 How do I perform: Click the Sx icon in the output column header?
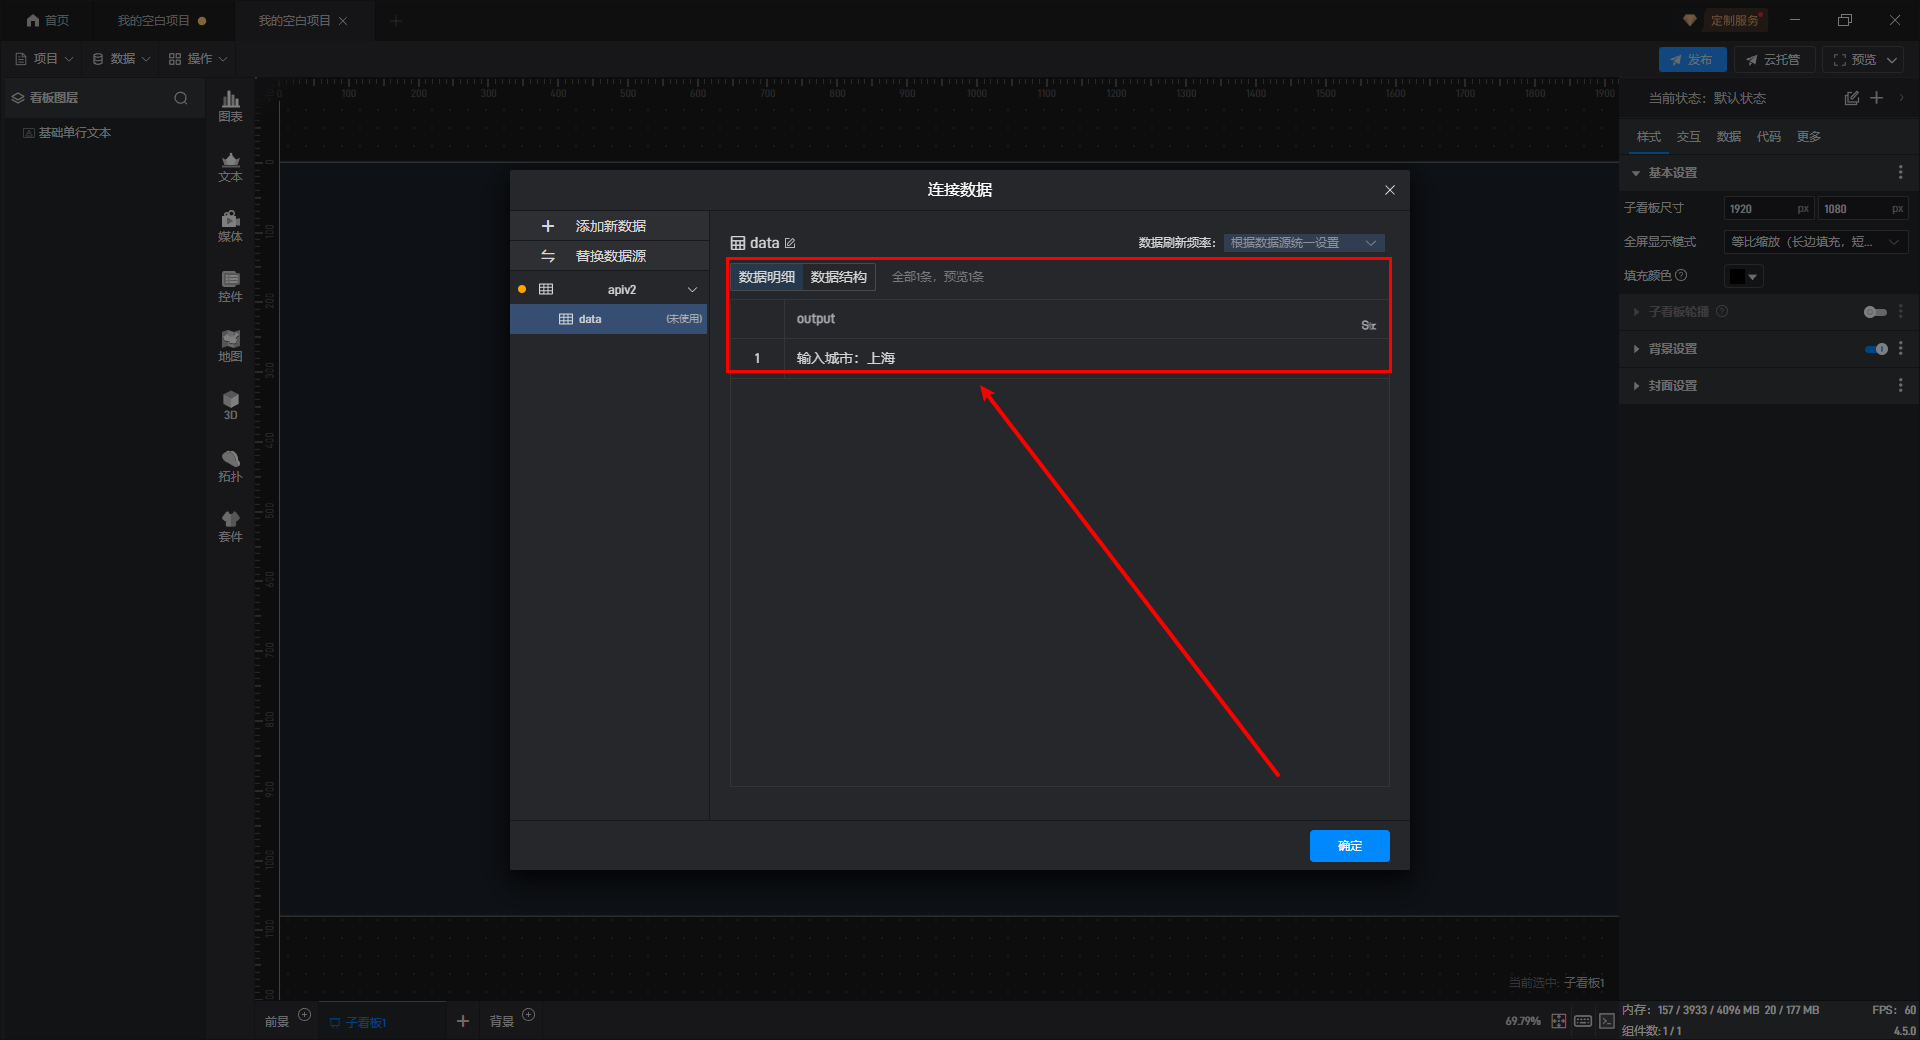pyautogui.click(x=1368, y=325)
